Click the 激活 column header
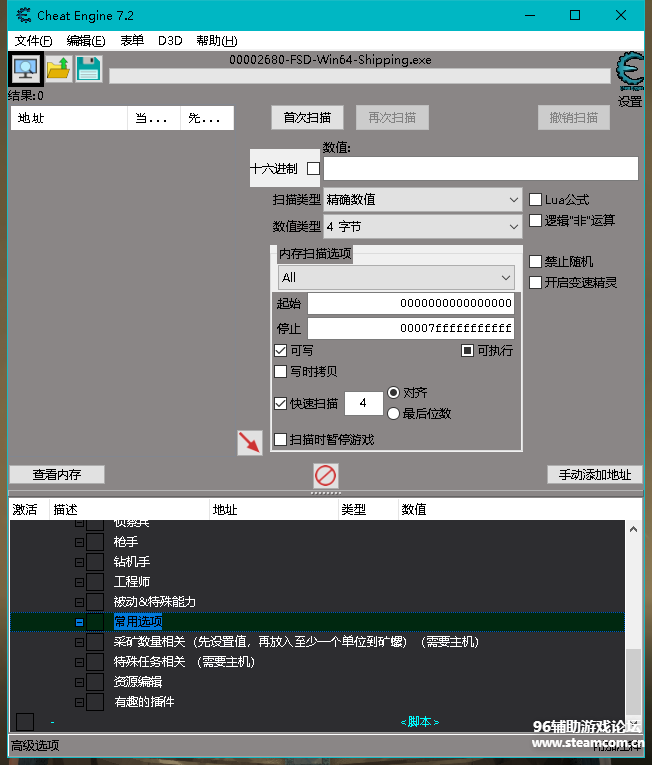Viewport: 652px width, 765px height. tap(29, 510)
